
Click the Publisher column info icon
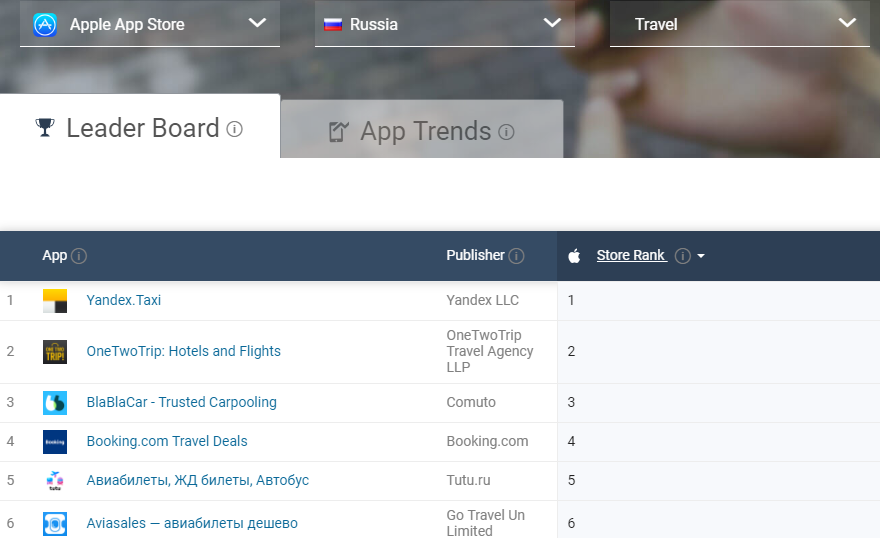(x=516, y=256)
